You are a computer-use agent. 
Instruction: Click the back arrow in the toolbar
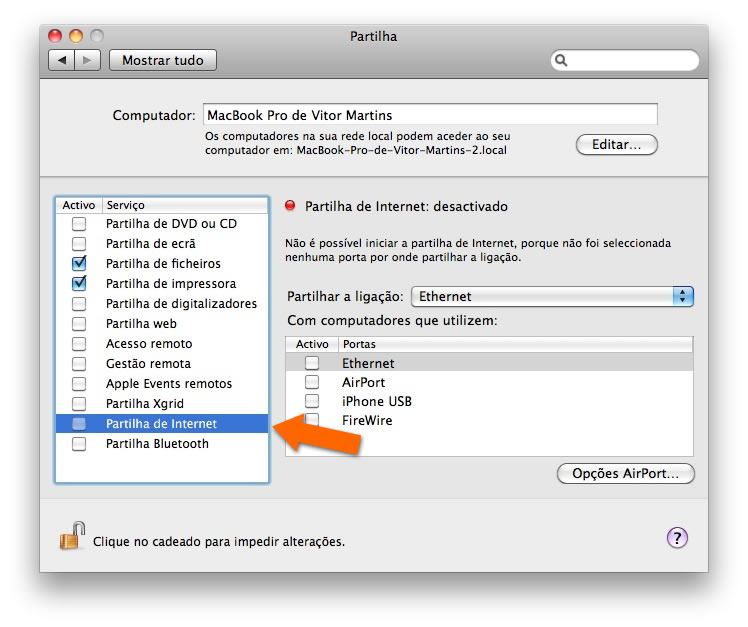pos(62,60)
